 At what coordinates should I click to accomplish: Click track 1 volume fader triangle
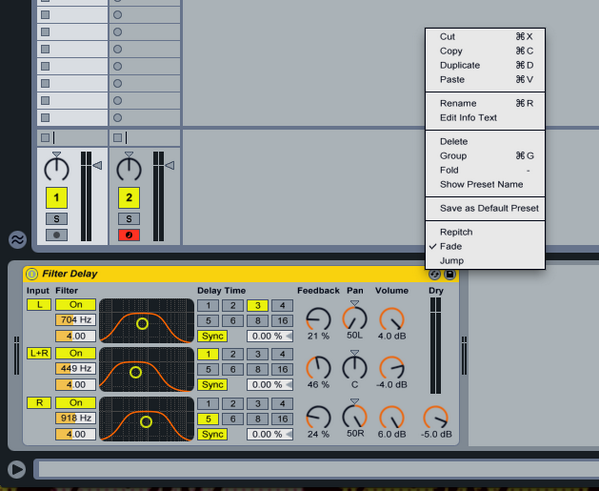coord(97,165)
